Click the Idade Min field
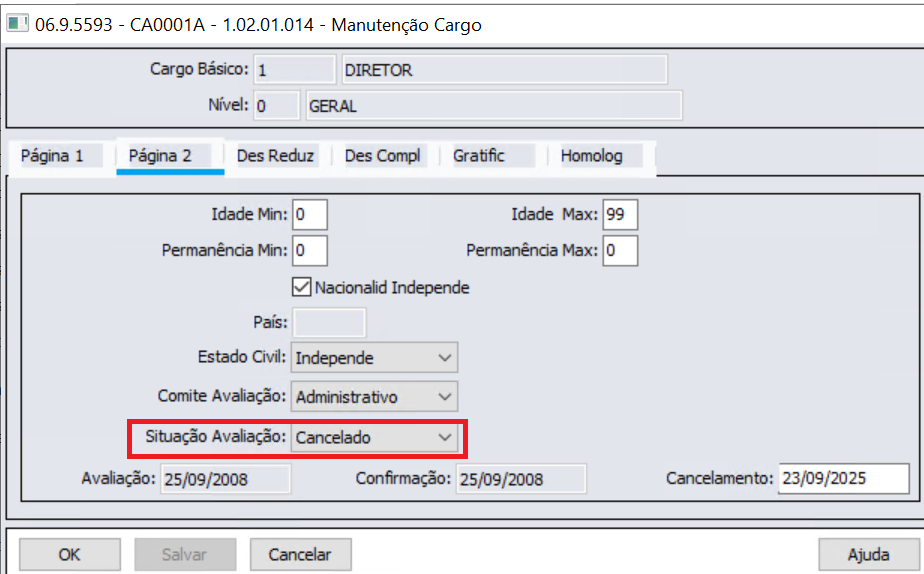The image size is (924, 574). [310, 214]
